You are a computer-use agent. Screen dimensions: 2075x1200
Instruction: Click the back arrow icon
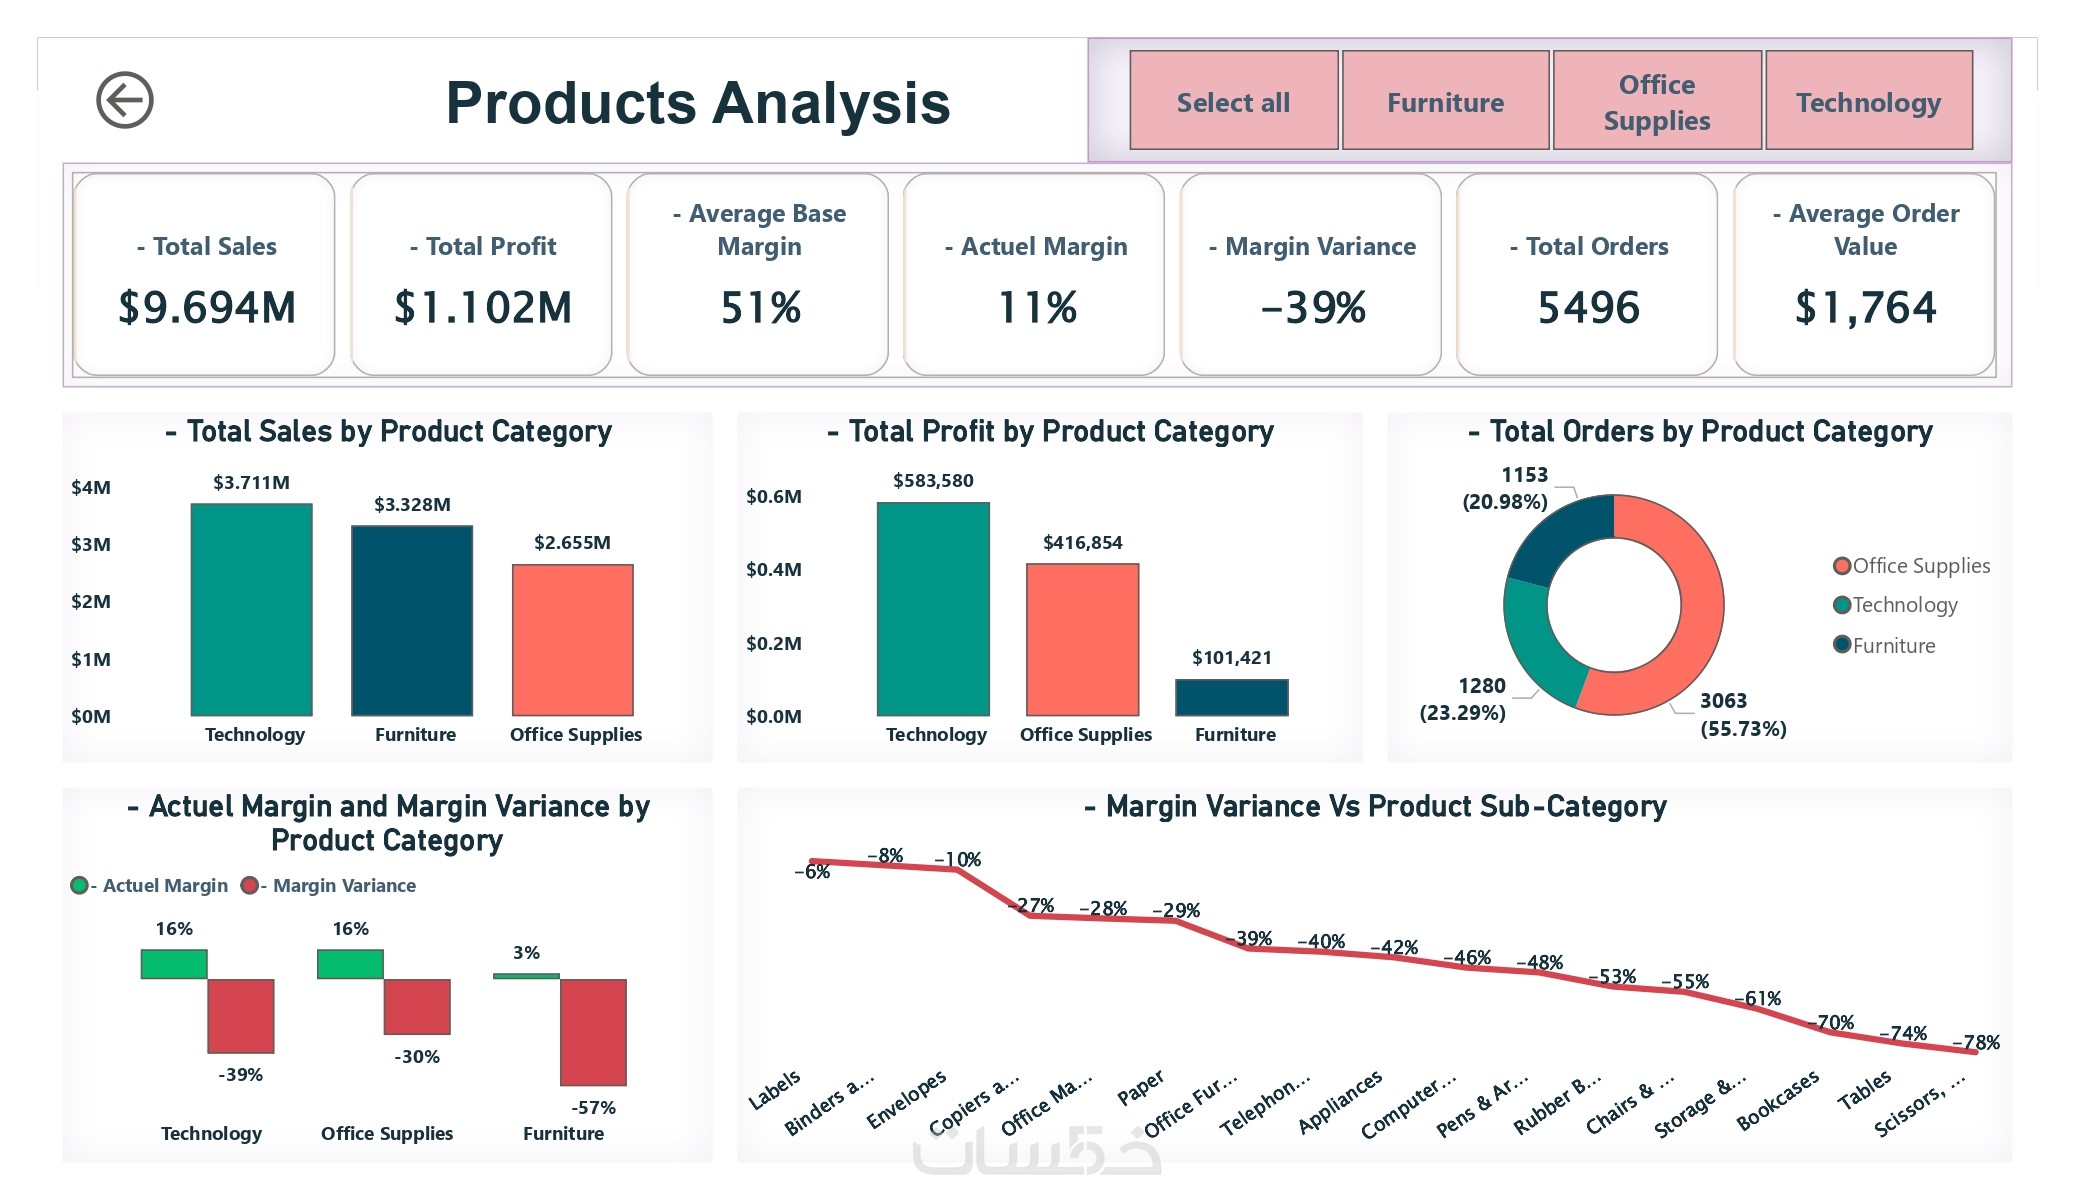tap(124, 100)
